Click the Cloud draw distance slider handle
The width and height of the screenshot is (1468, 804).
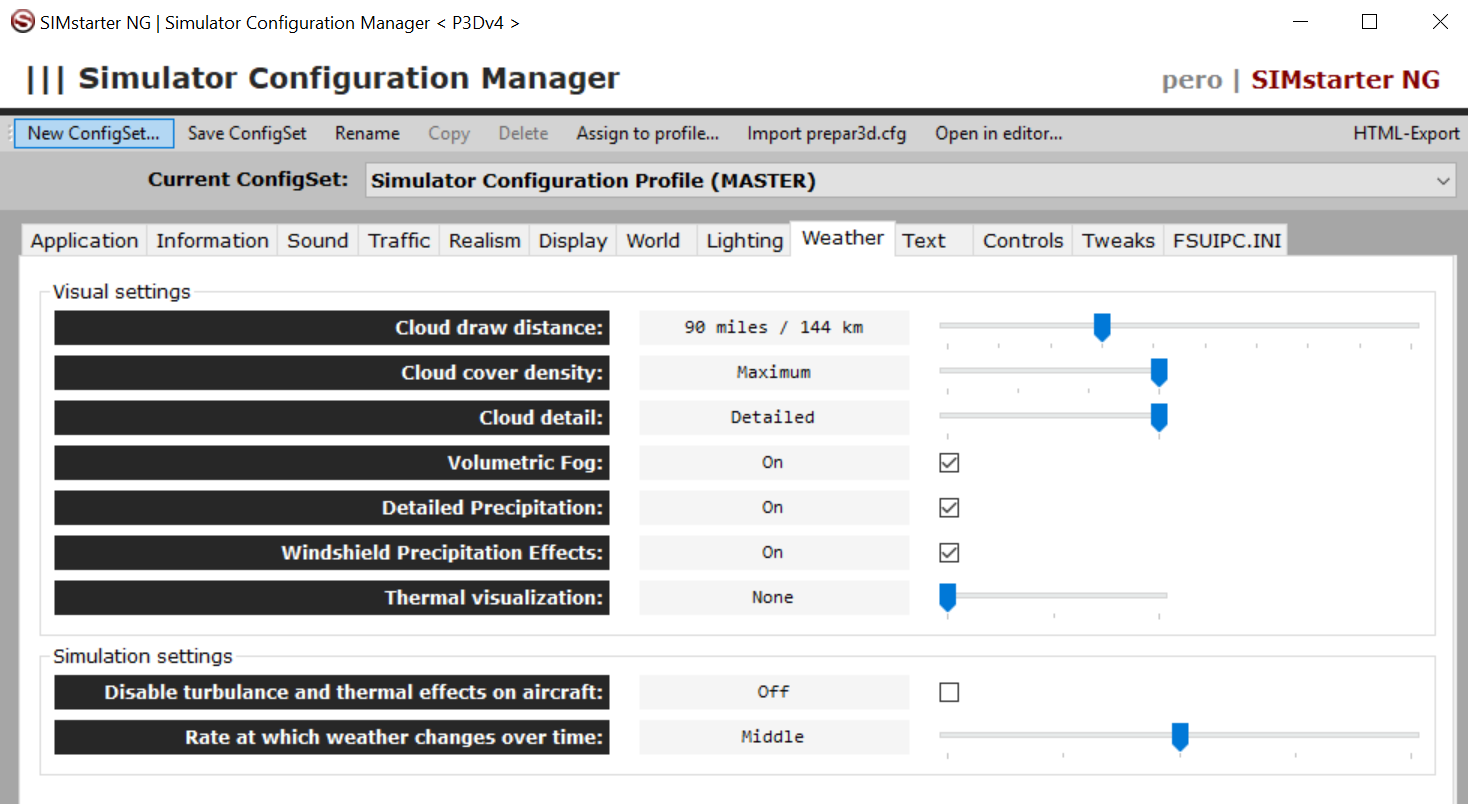pyautogui.click(x=1102, y=327)
